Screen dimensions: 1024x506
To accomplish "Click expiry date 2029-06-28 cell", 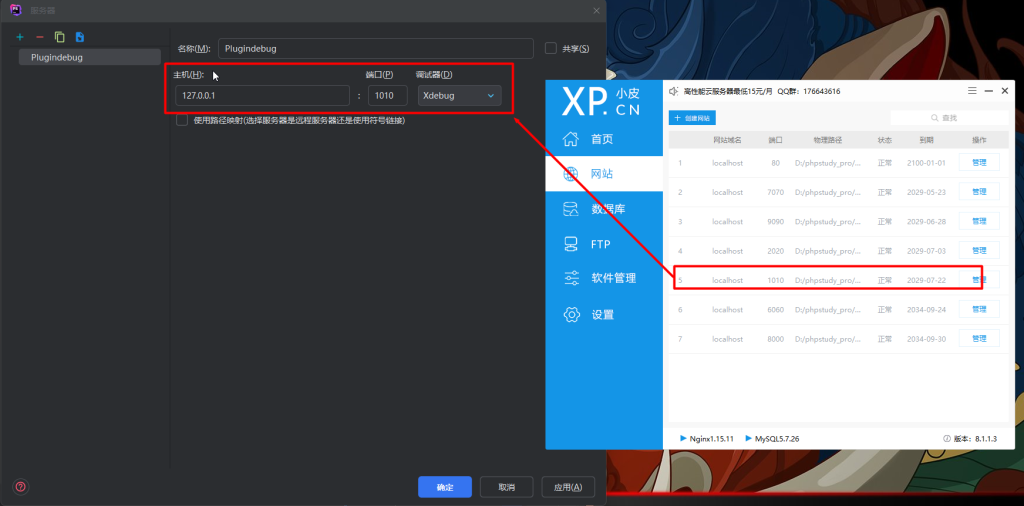I will tap(926, 221).
